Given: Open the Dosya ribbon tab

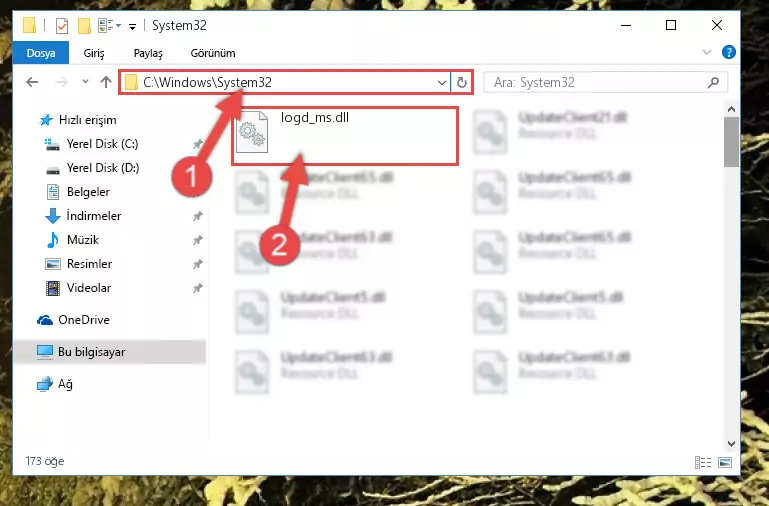Looking at the screenshot, I should coord(41,53).
